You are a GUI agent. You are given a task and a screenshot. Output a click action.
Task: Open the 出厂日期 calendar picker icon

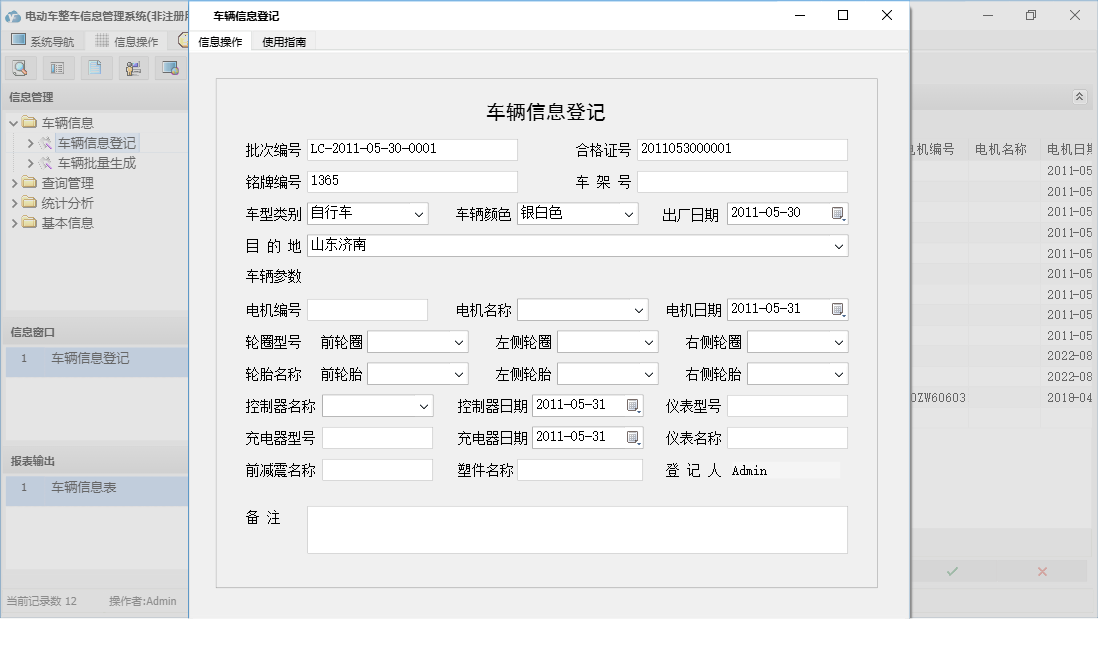tap(838, 213)
